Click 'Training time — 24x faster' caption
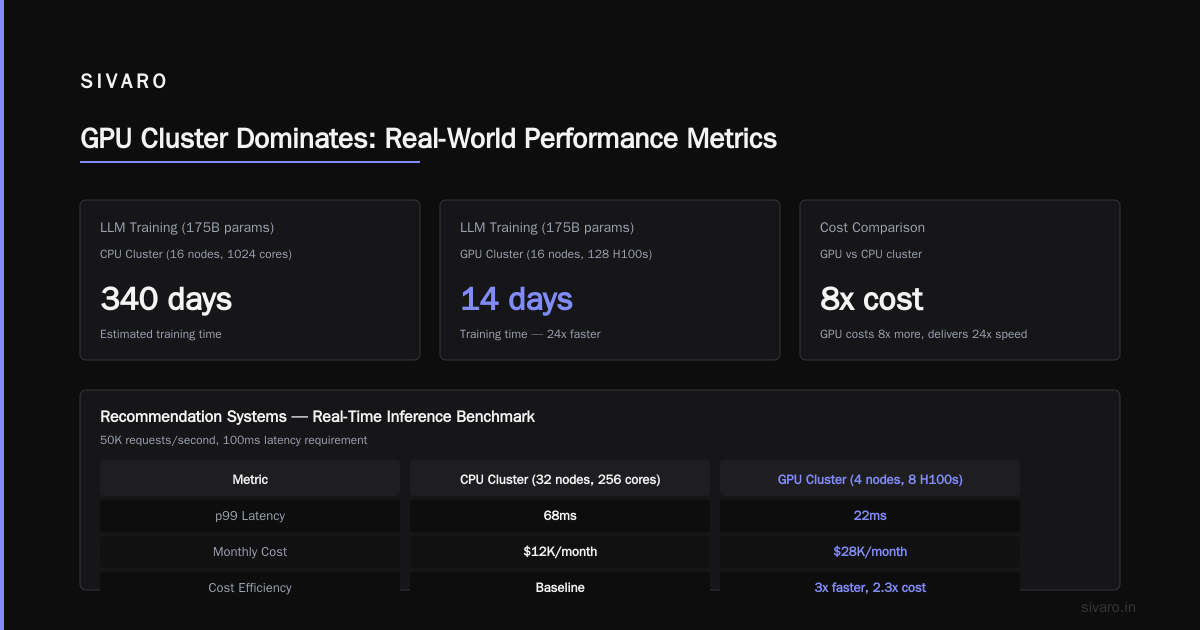This screenshot has height=630, width=1200. 530,334
